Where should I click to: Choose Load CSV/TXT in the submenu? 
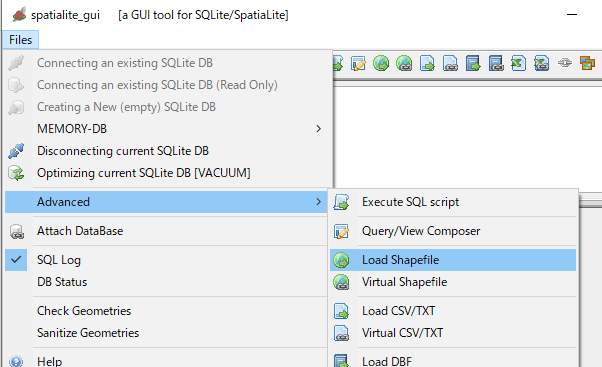coord(453,311)
